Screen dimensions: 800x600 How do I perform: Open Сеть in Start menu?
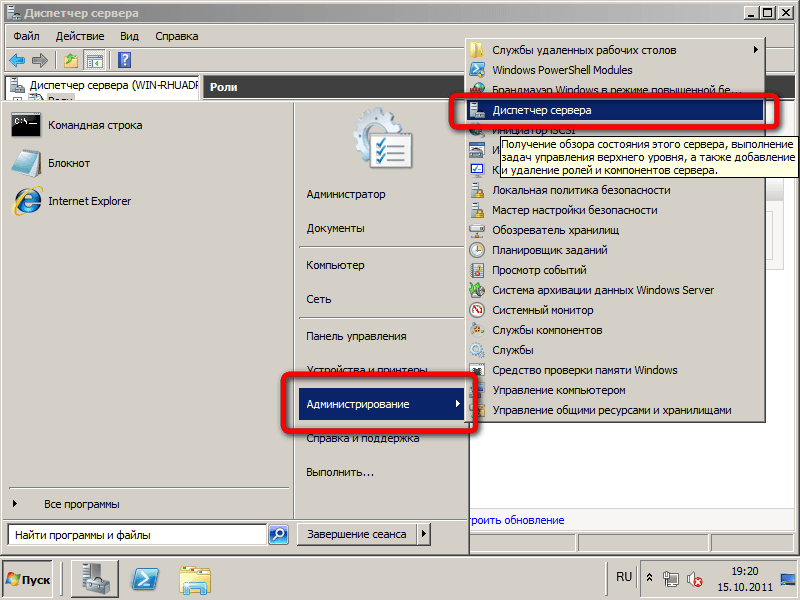(318, 299)
